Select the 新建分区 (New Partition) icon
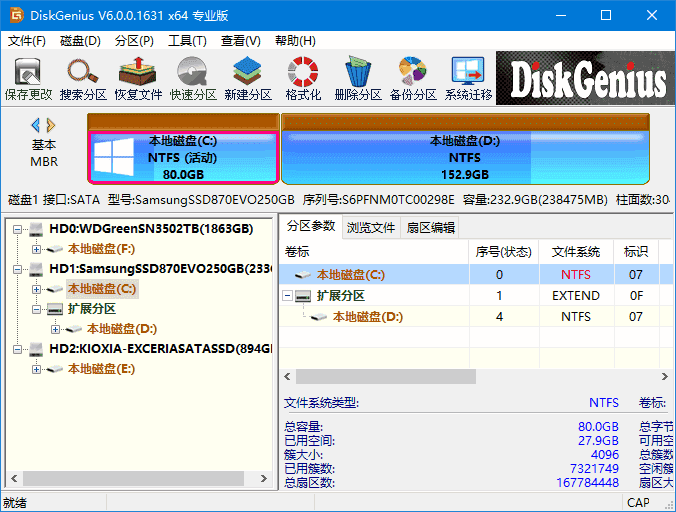 (x=247, y=78)
